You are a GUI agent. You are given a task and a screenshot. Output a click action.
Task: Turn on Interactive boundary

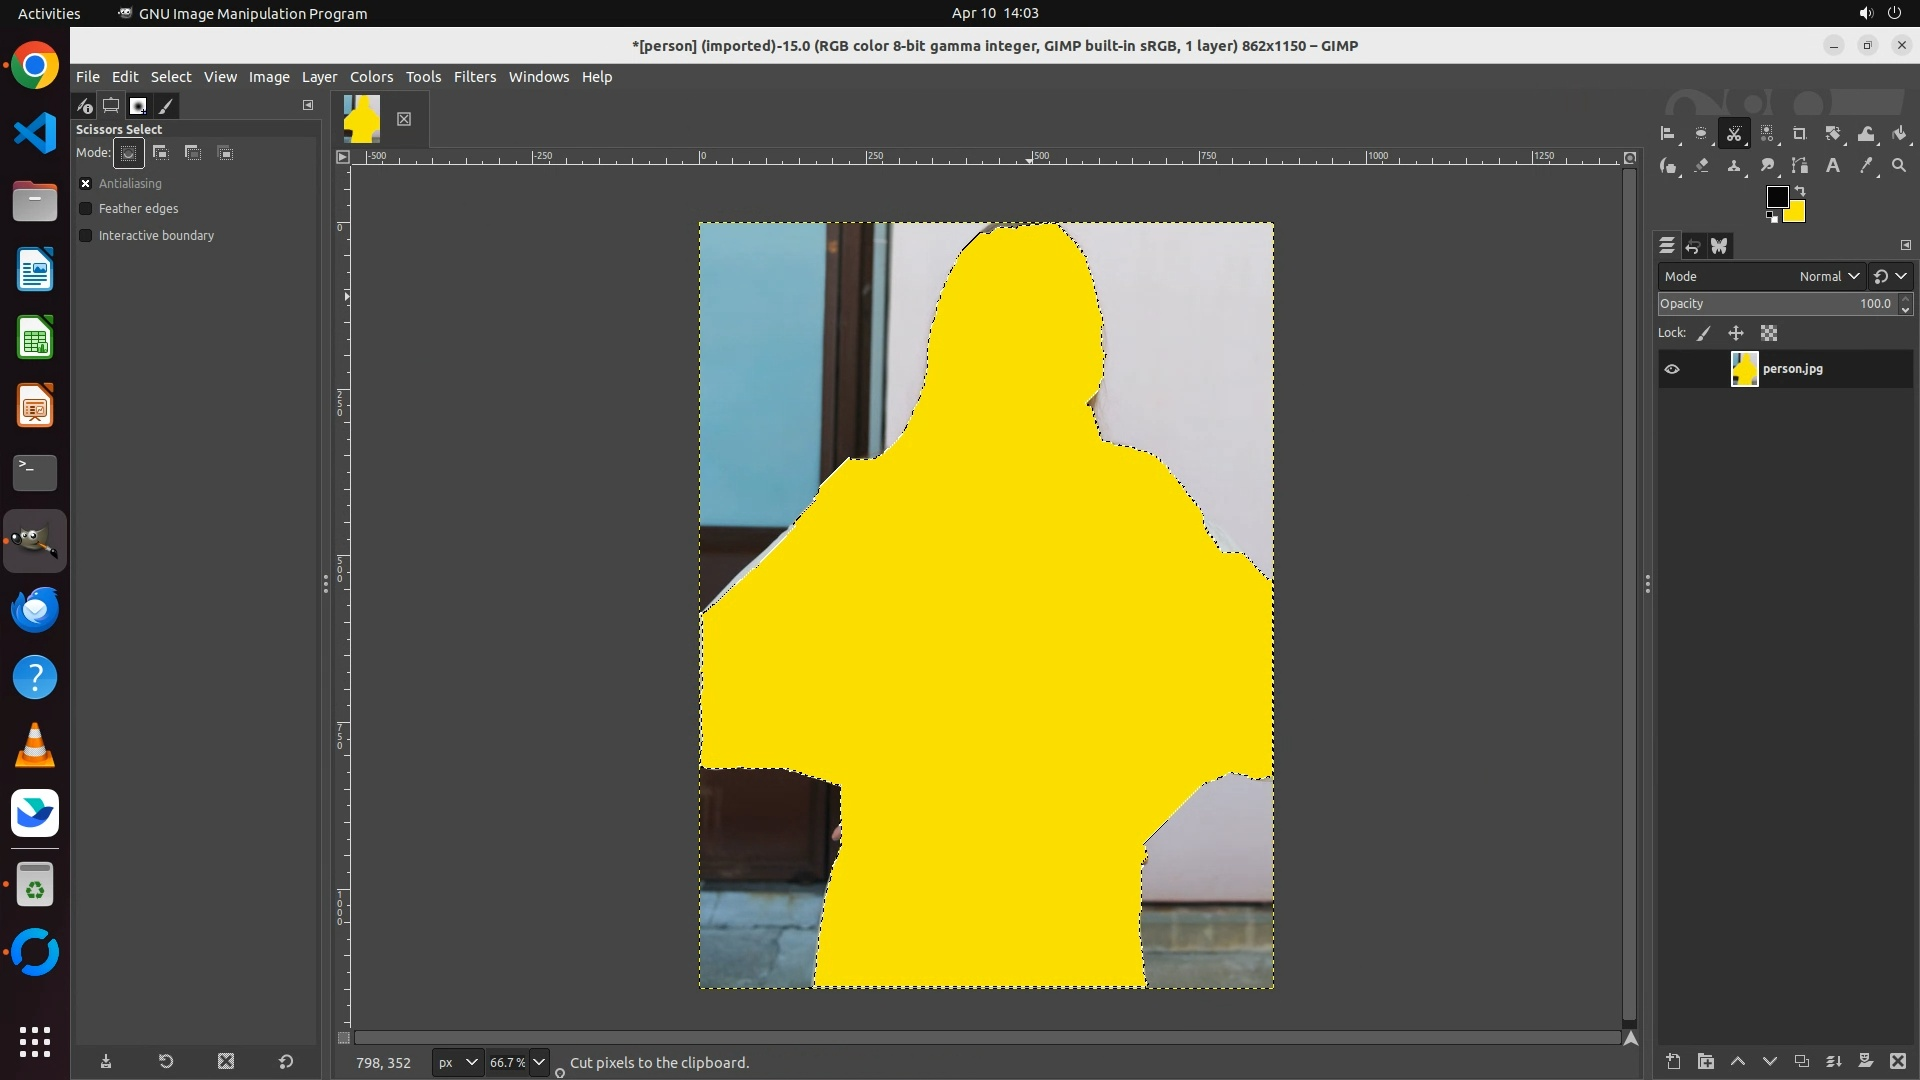[86, 236]
